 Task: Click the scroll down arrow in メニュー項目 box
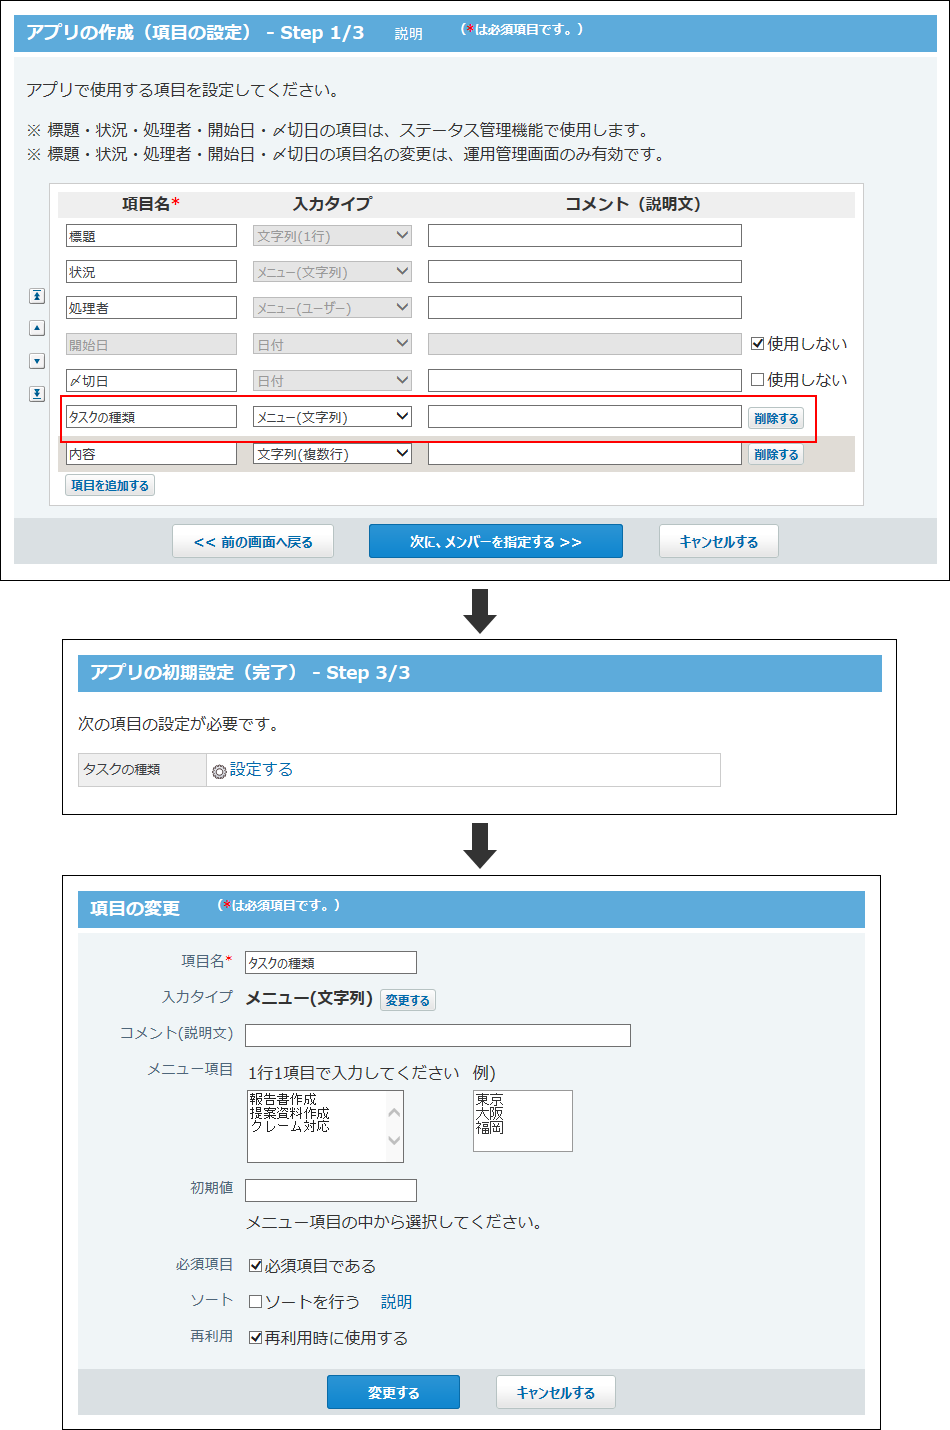tap(394, 1140)
